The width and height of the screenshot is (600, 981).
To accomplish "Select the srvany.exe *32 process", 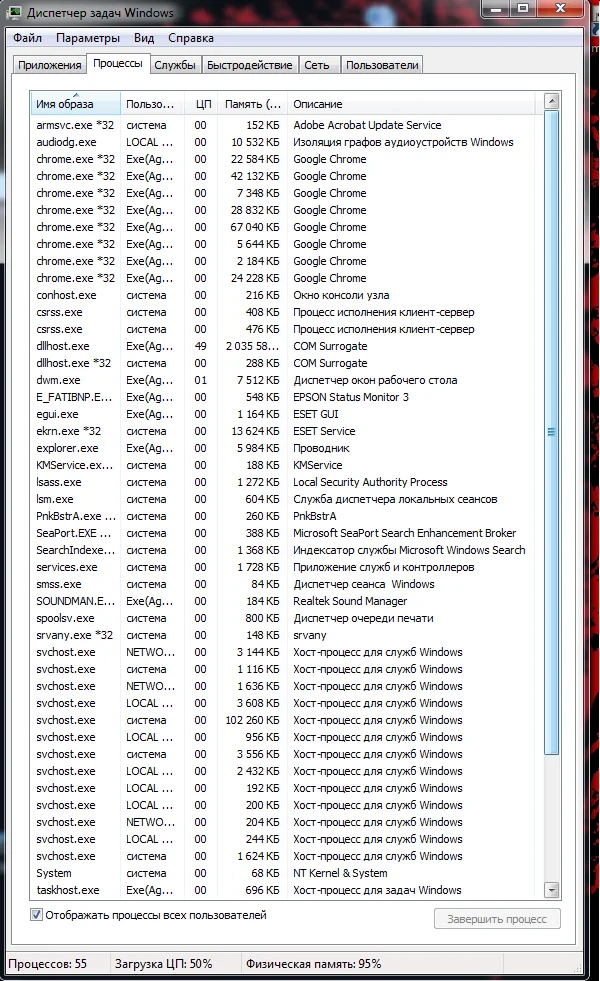I will (x=285, y=635).
